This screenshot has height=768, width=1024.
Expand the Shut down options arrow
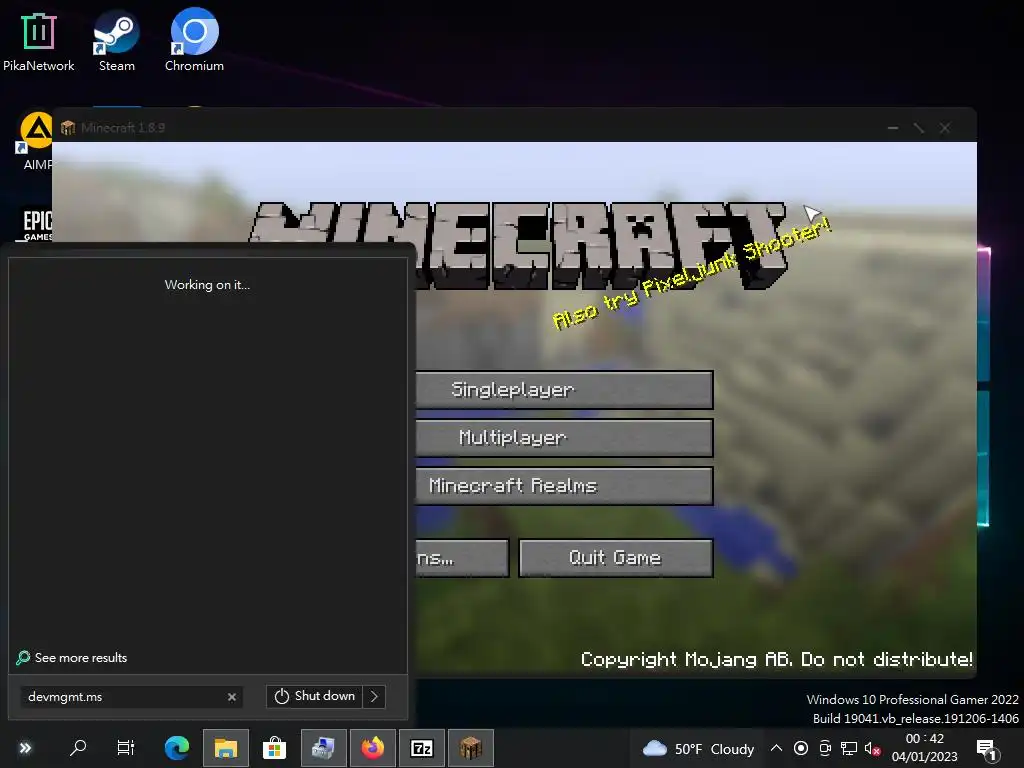pyautogui.click(x=374, y=696)
